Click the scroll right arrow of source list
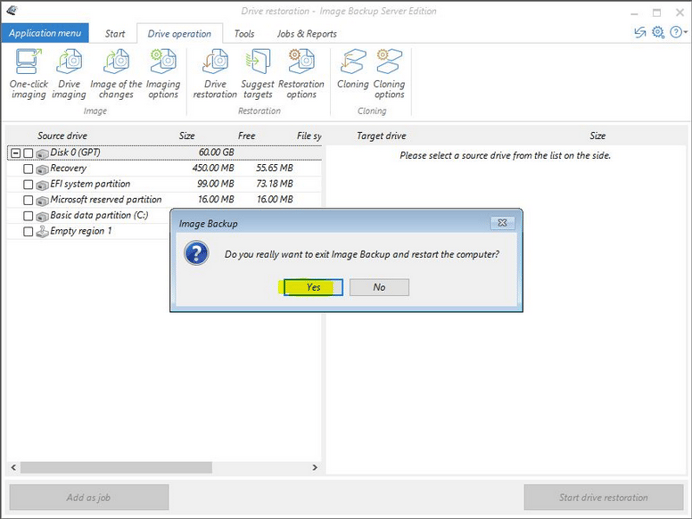692x519 pixels. (x=315, y=467)
